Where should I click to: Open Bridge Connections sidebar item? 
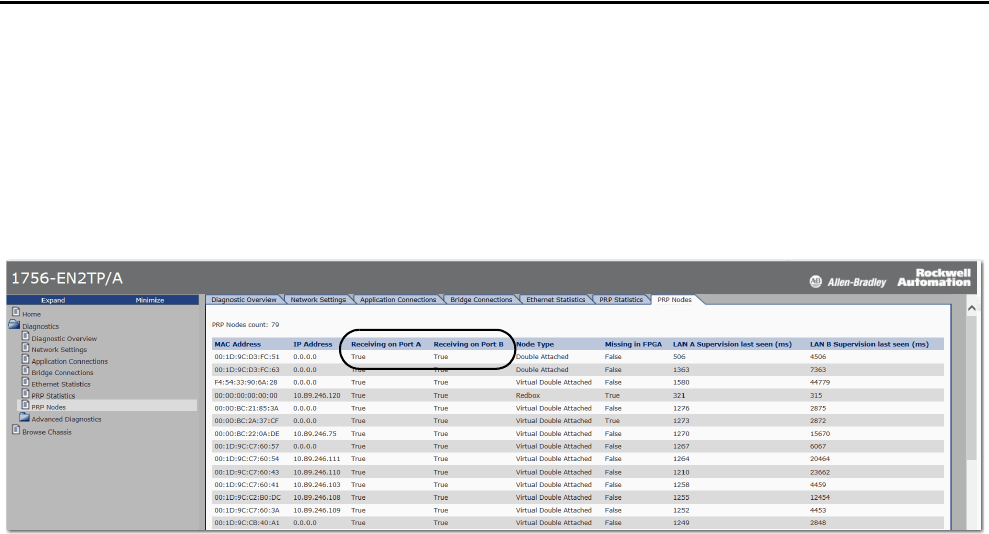pos(62,373)
